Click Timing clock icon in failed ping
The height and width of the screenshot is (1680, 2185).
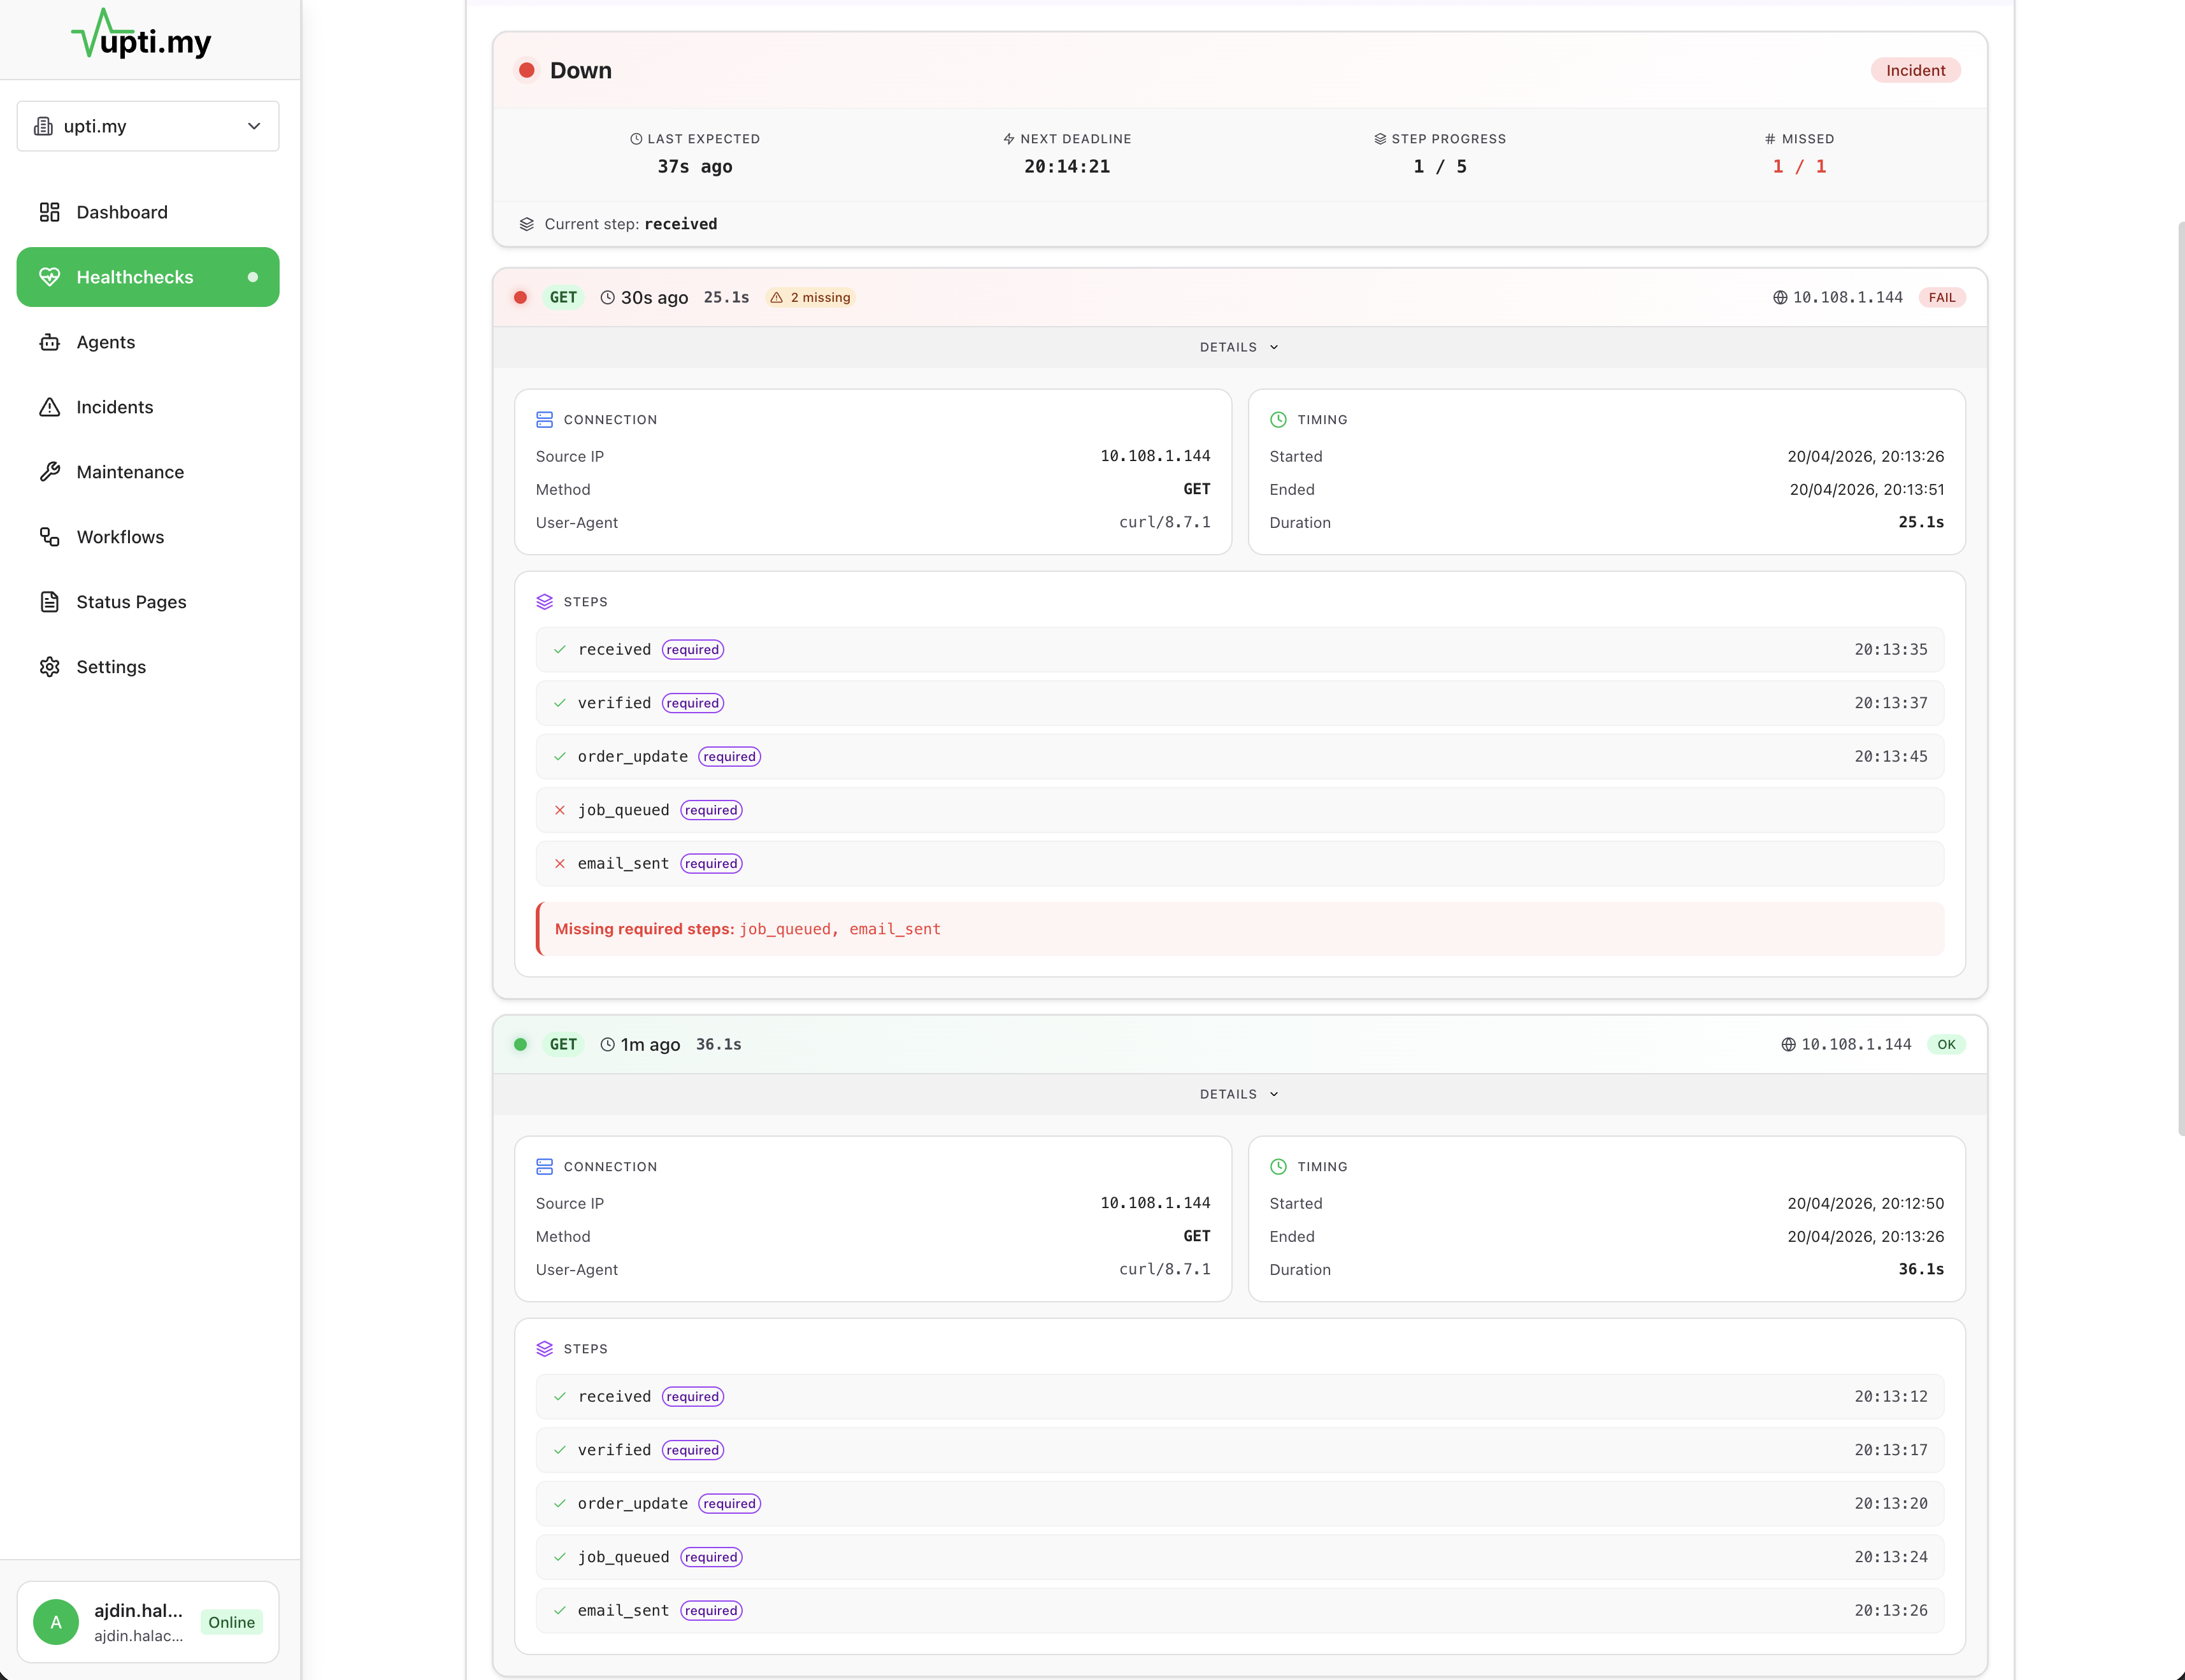(1278, 420)
